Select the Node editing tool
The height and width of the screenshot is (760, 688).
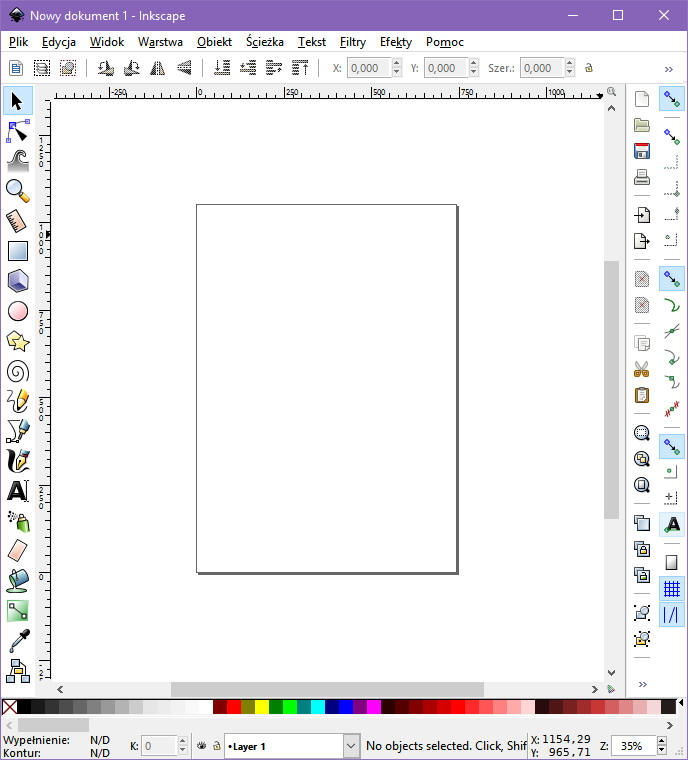17,131
